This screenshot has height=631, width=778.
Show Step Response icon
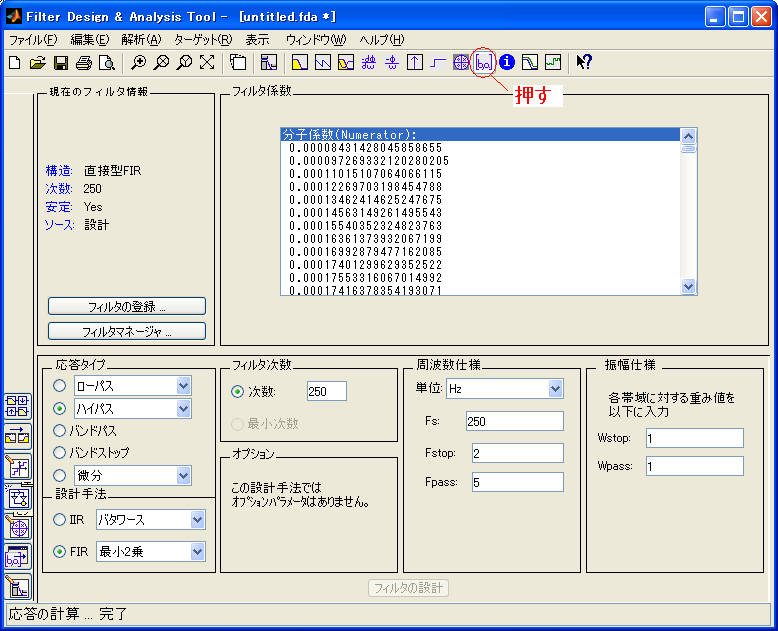tap(438, 63)
